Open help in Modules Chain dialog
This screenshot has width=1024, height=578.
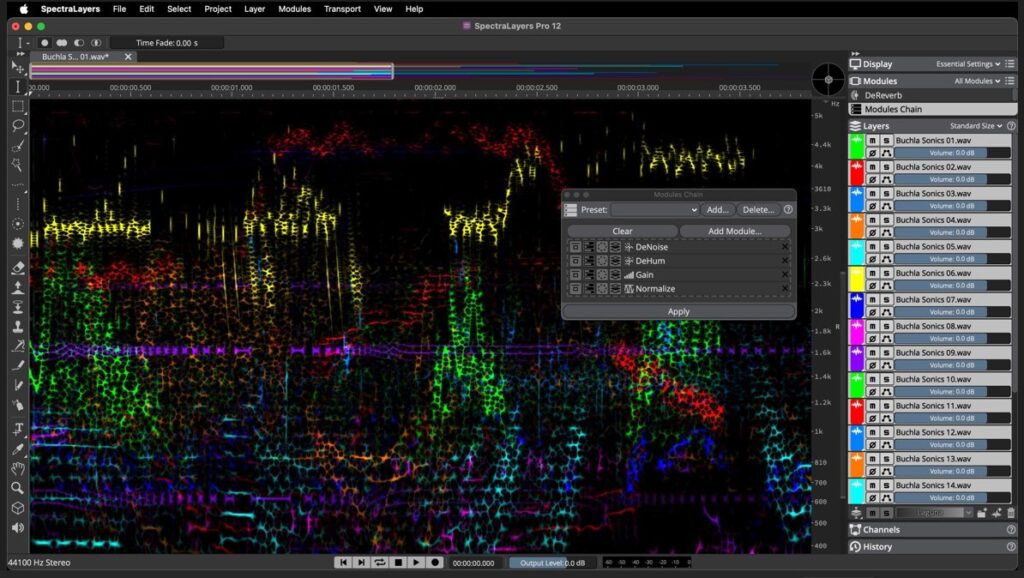click(788, 210)
